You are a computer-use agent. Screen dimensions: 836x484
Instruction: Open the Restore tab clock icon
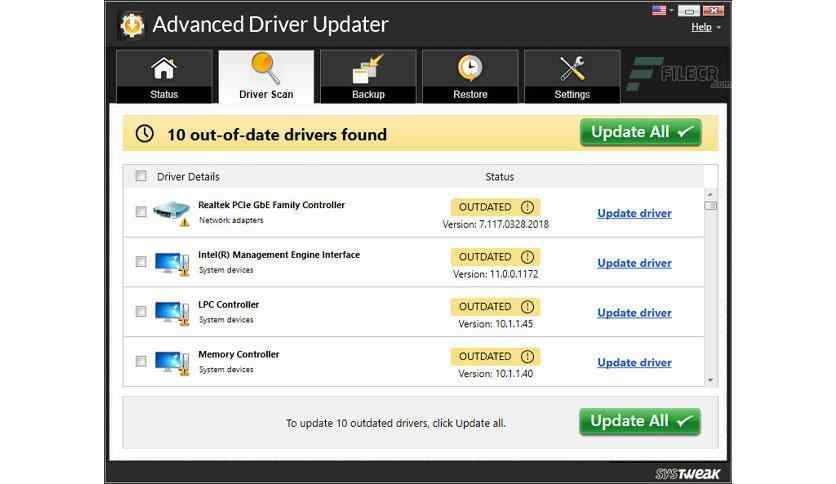pos(470,69)
